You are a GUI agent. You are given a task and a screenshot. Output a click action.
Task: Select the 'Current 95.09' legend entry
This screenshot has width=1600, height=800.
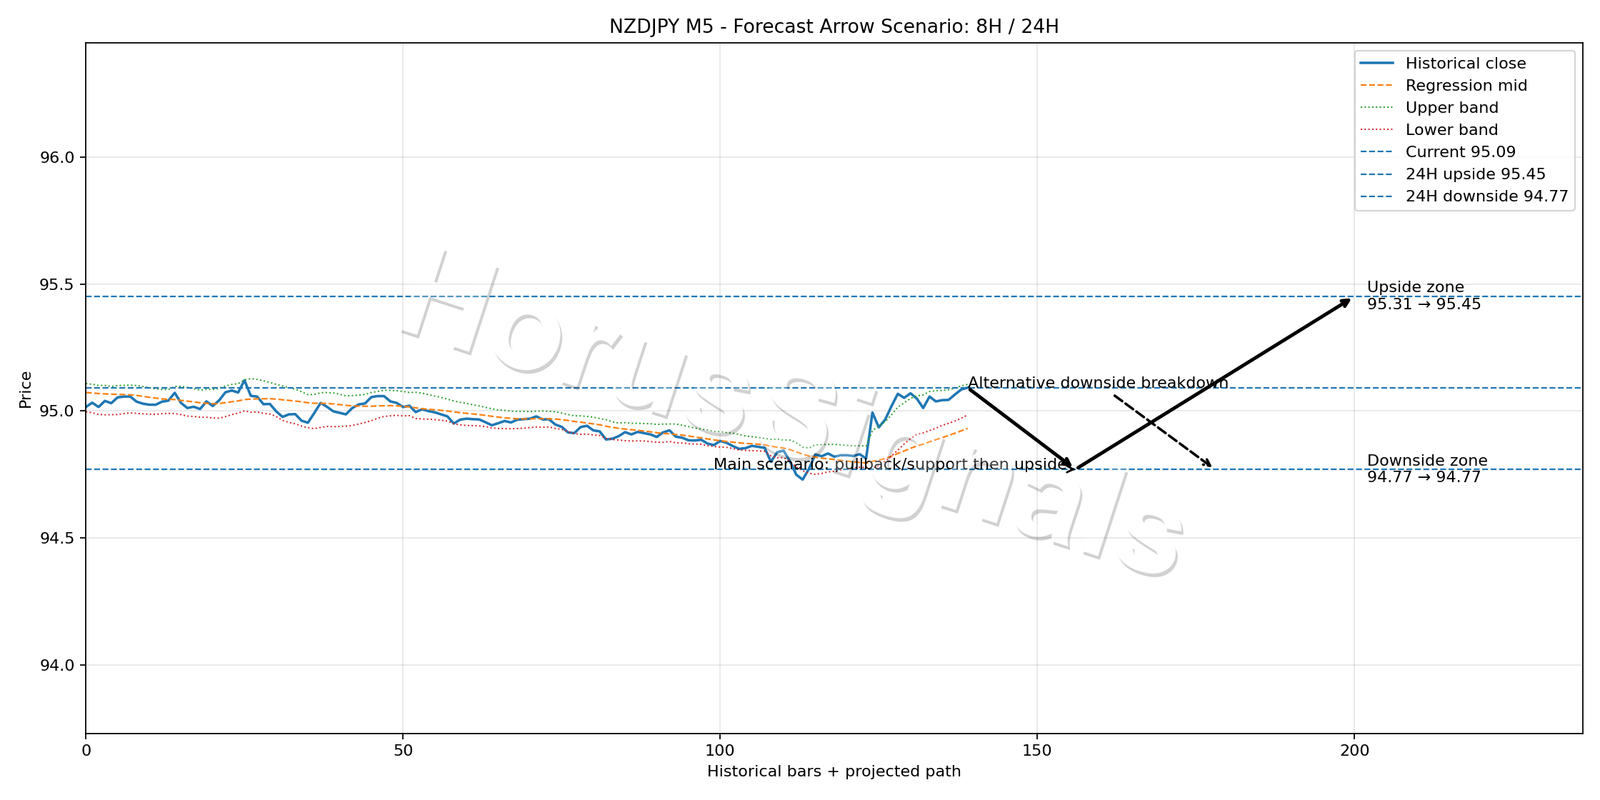(1438, 152)
